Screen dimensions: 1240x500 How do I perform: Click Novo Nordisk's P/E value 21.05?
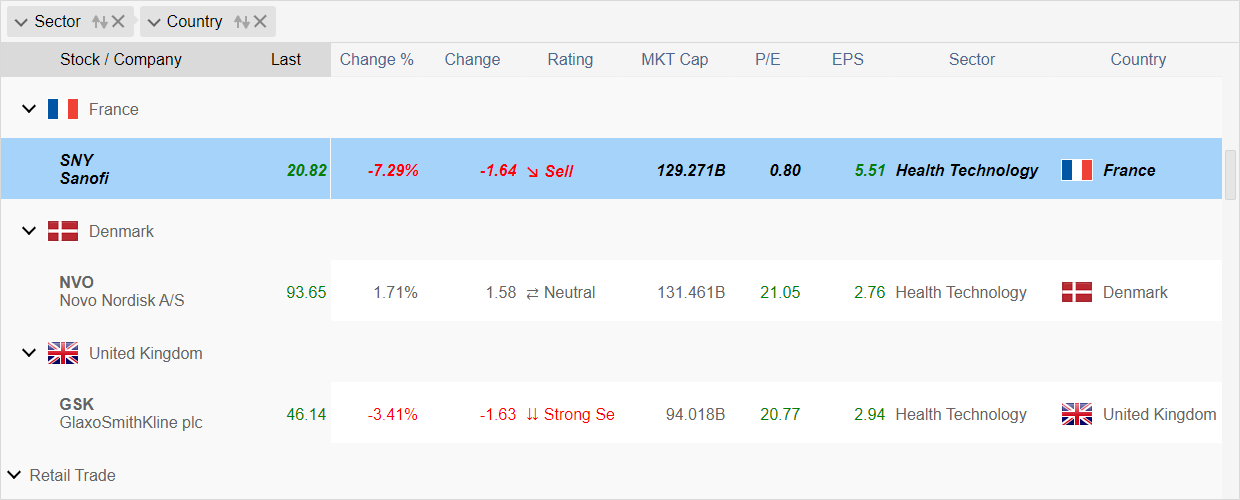point(780,292)
